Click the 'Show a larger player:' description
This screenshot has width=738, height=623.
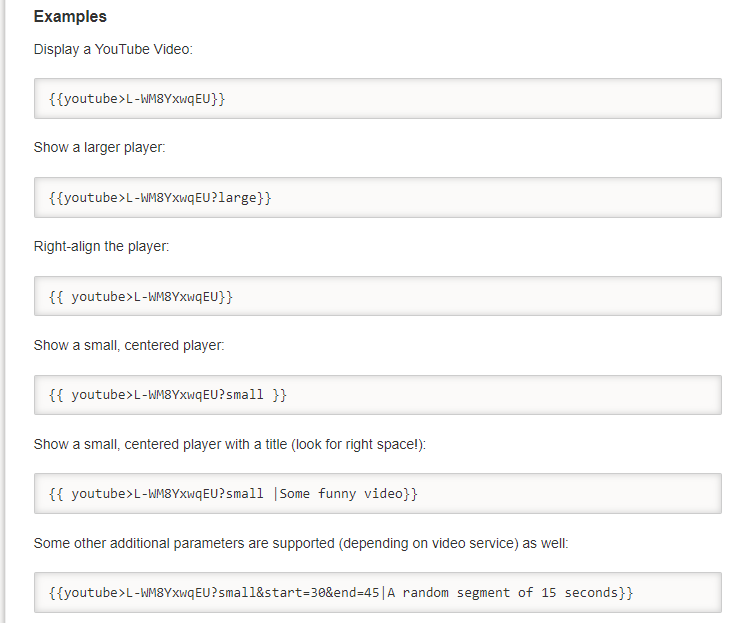[99, 147]
